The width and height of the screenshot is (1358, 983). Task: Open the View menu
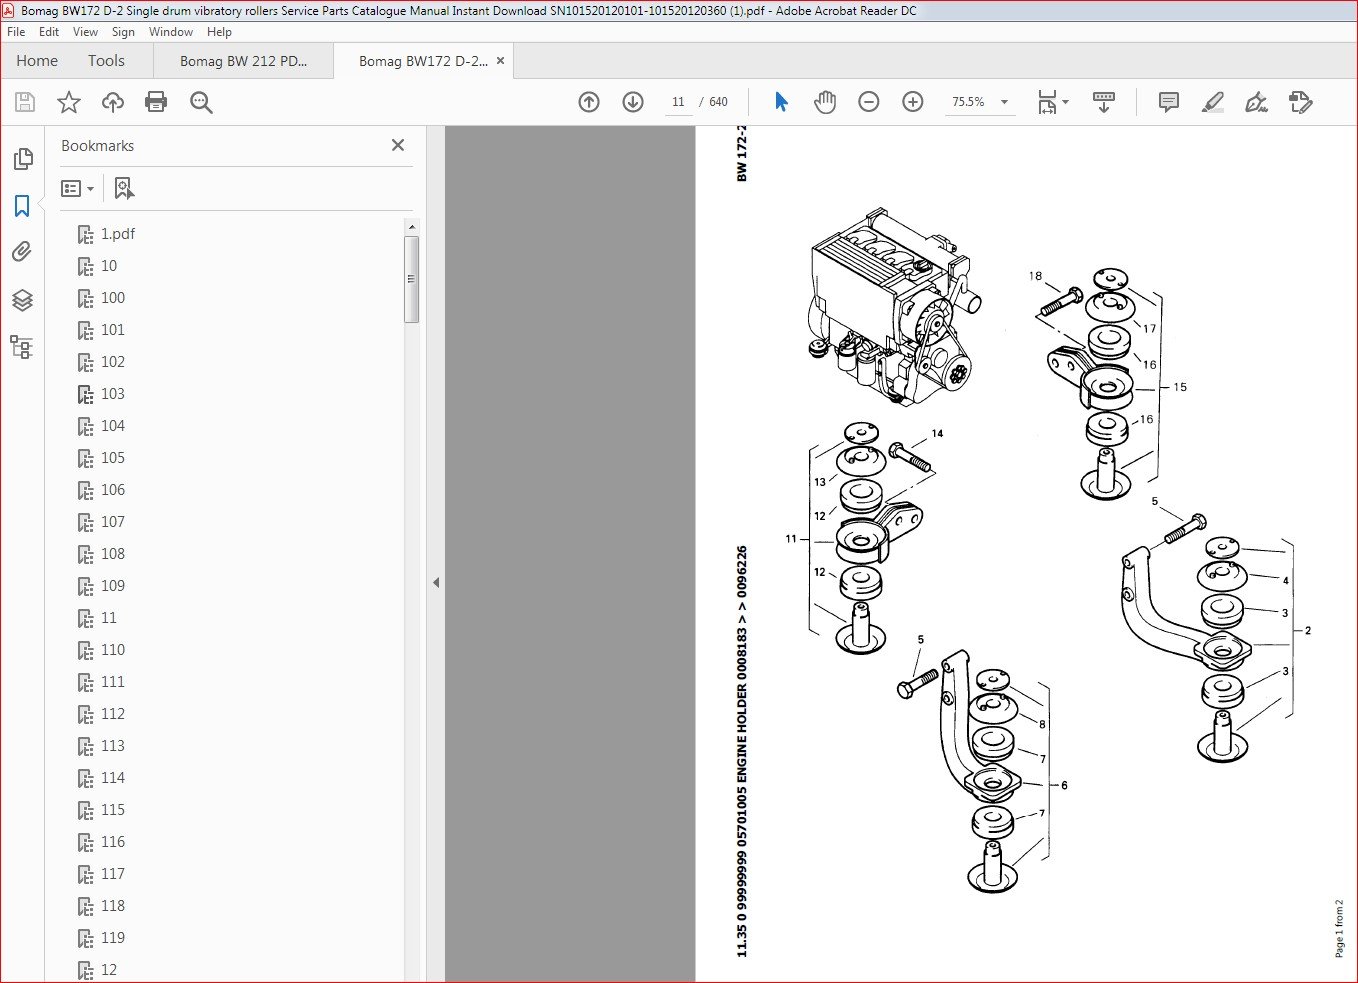point(85,32)
